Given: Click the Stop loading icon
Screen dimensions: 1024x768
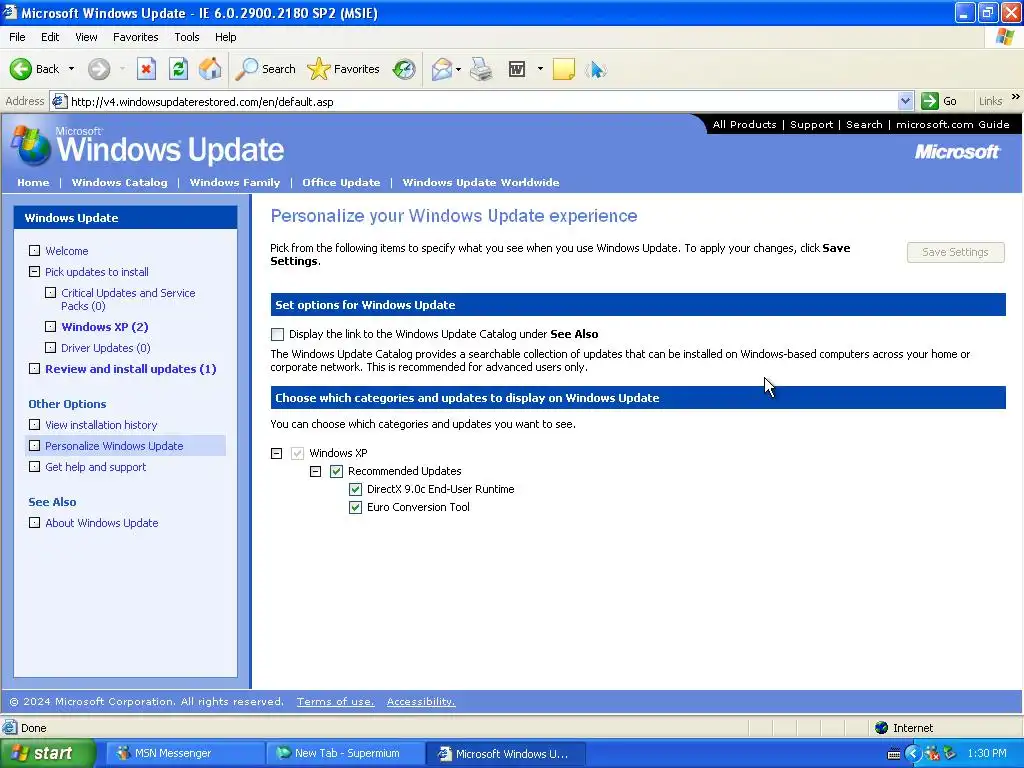Looking at the screenshot, I should coord(146,69).
